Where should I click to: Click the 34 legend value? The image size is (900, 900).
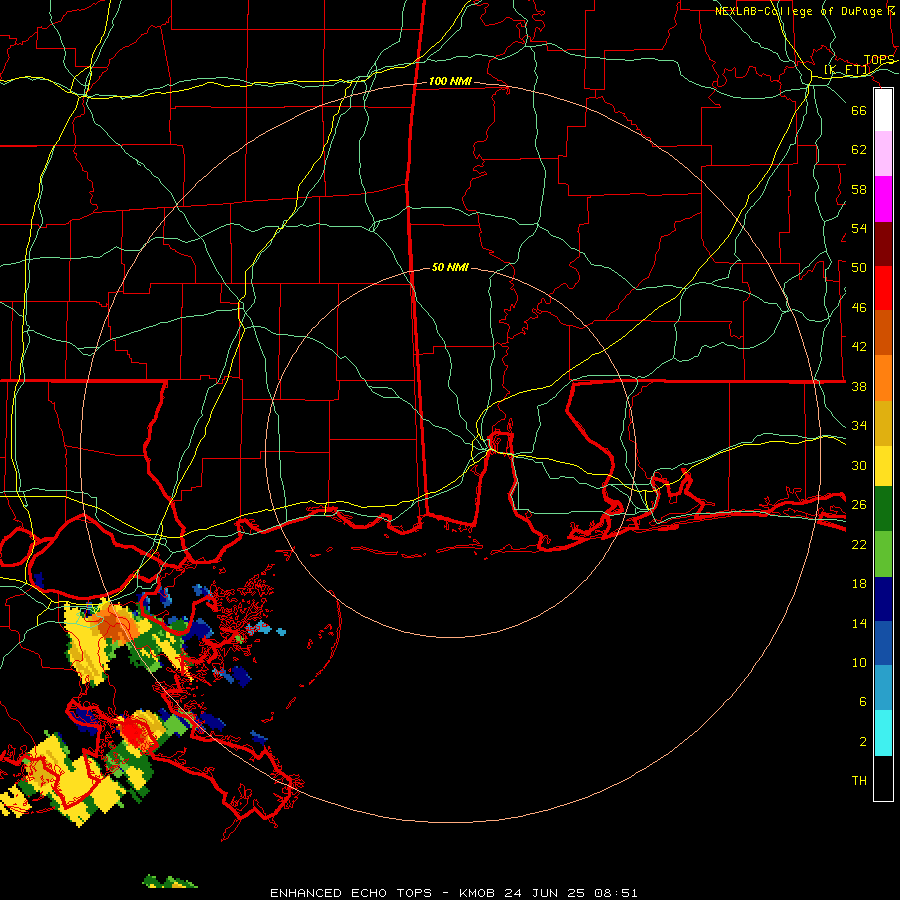coord(859,425)
